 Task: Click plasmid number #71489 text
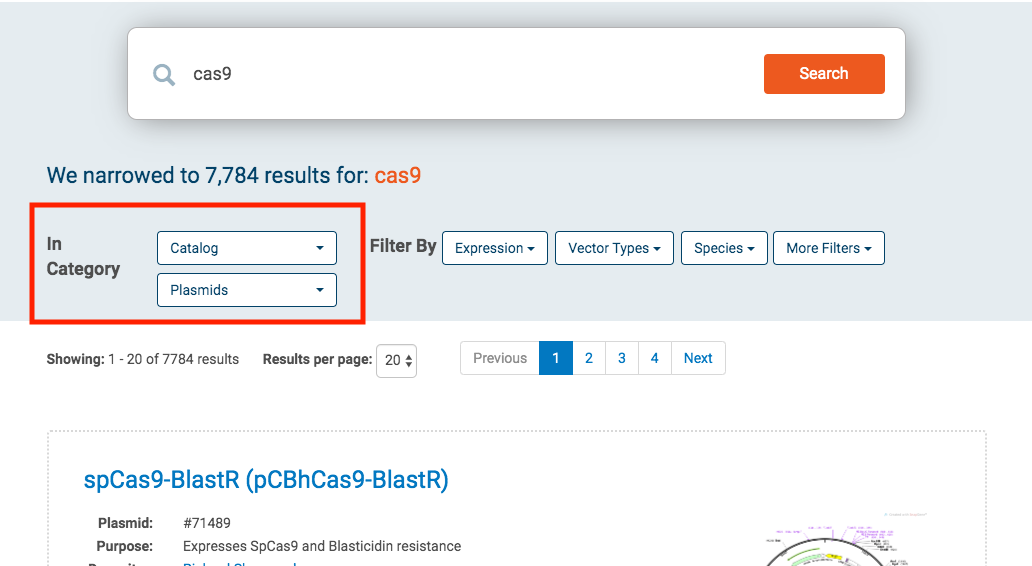pos(207,523)
